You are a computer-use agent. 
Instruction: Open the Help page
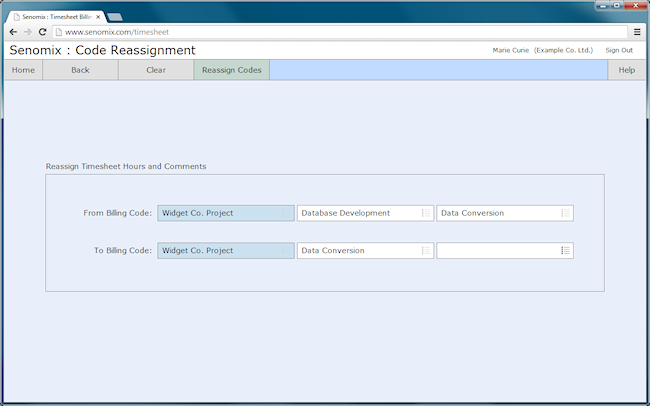627,70
